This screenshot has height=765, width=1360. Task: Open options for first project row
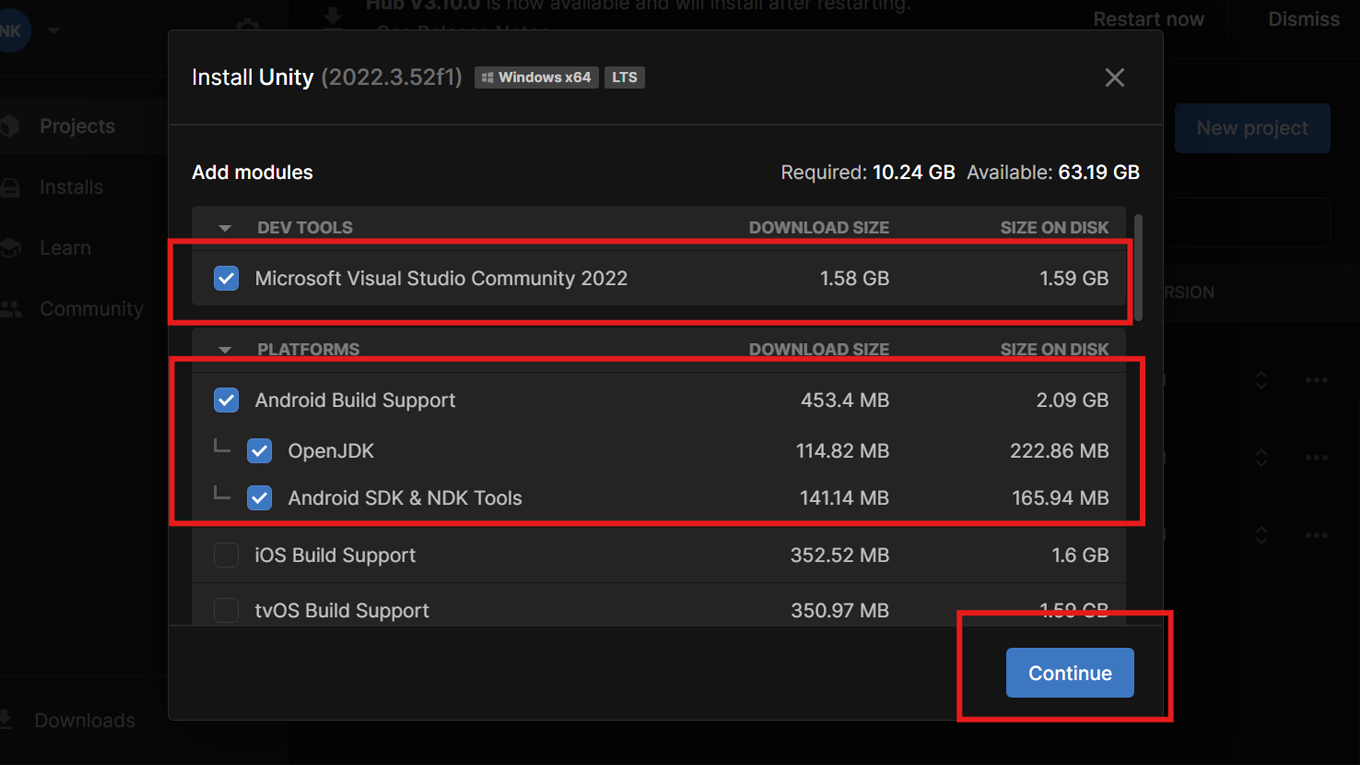point(1316,380)
